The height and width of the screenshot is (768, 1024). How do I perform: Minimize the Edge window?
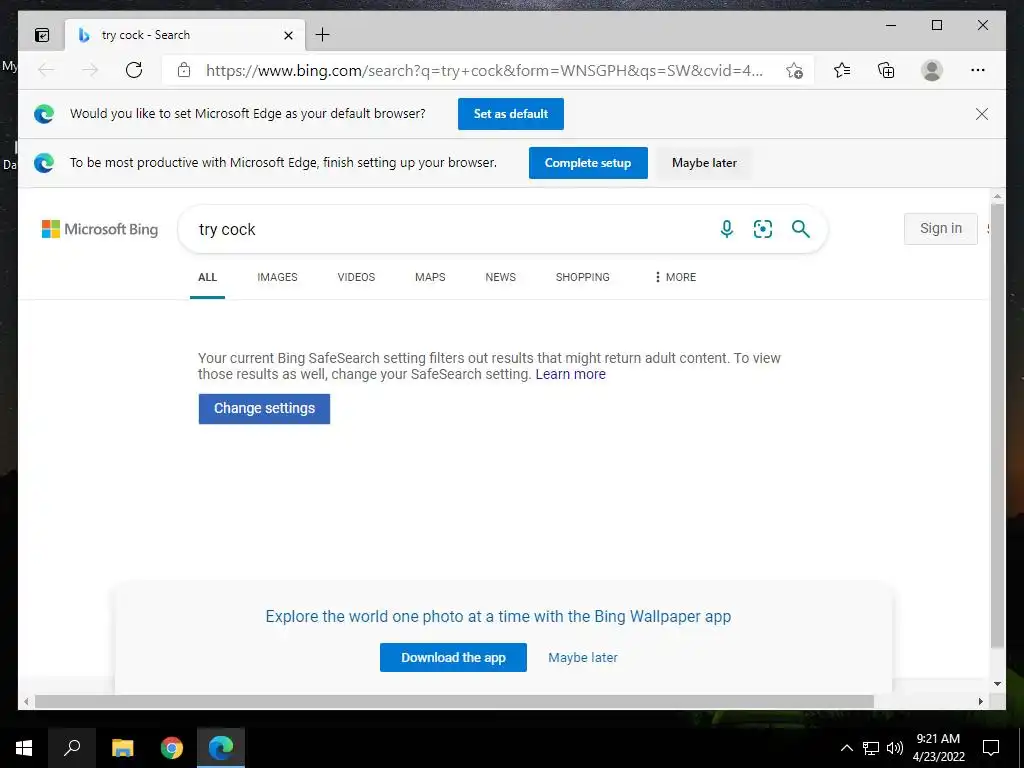tap(891, 25)
